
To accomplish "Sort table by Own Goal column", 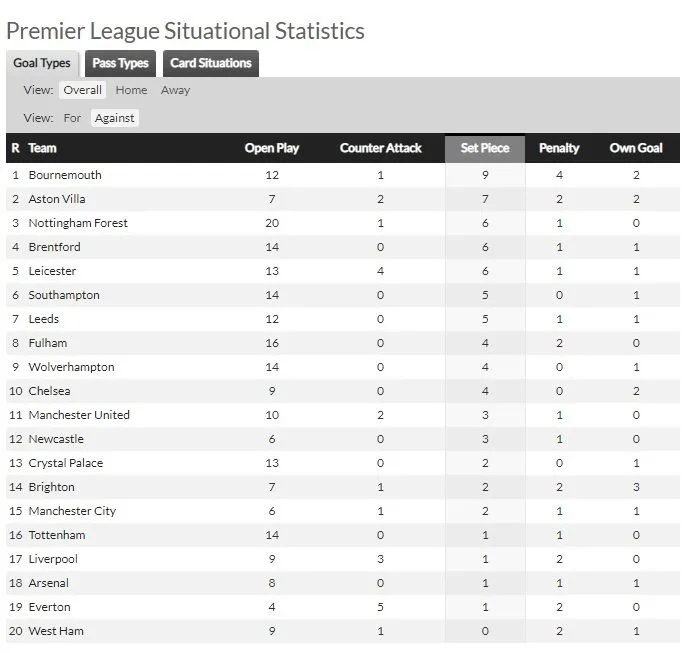I will [636, 148].
